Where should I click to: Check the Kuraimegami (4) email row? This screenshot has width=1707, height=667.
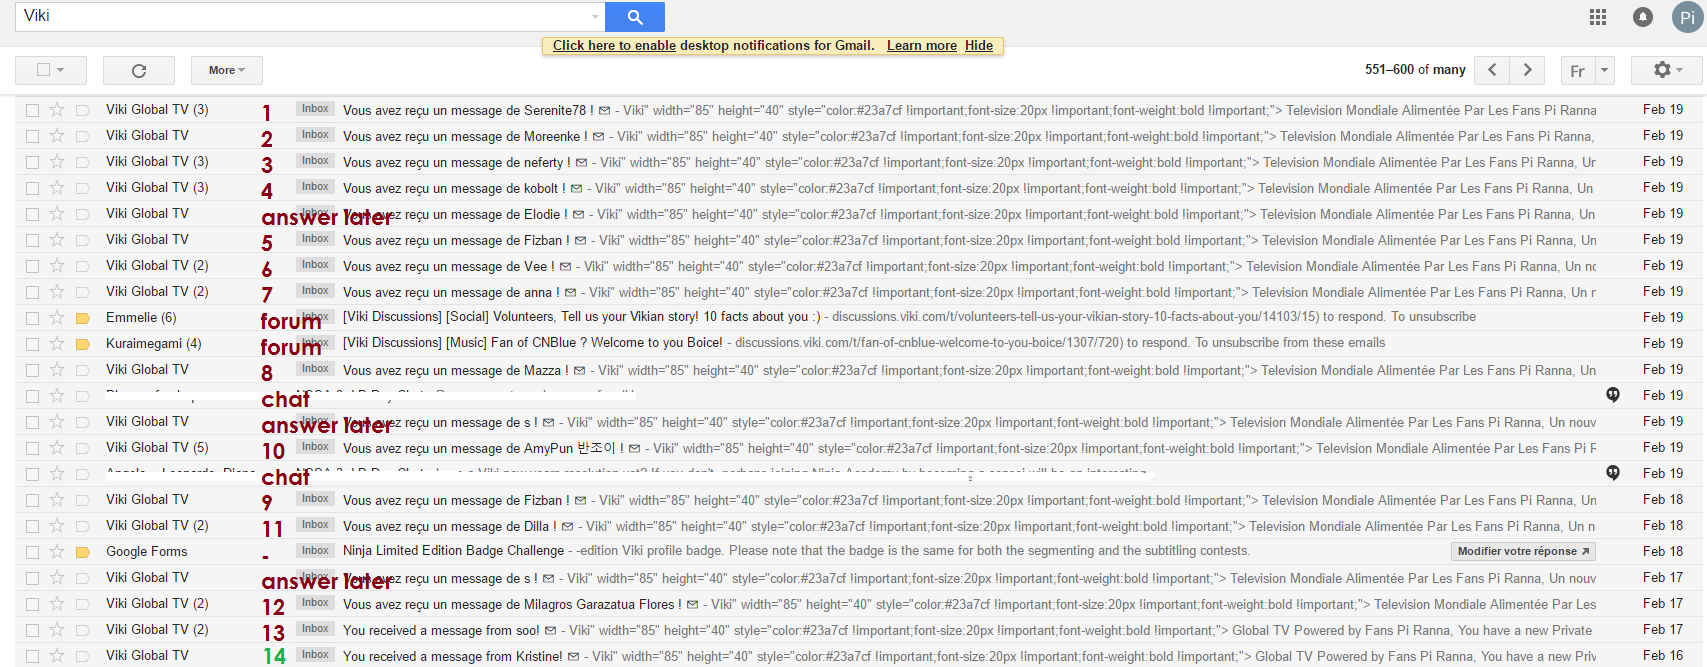click(33, 344)
